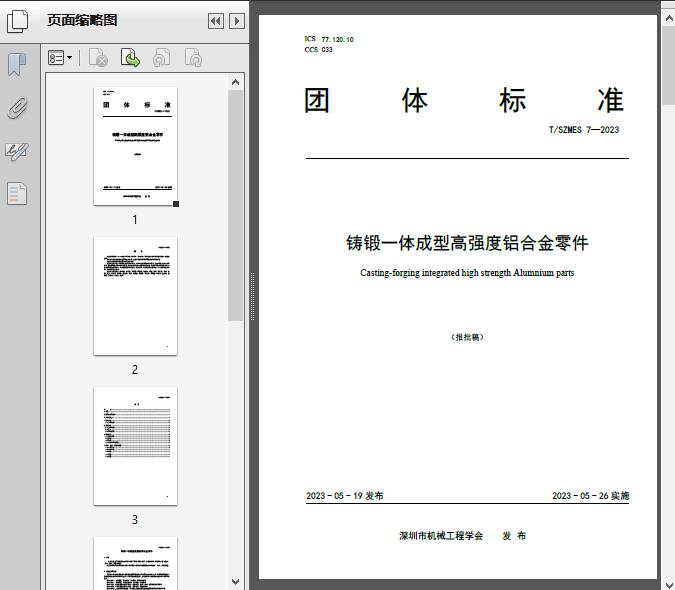
Task: Select page 3 thumbnail
Action: (x=135, y=446)
